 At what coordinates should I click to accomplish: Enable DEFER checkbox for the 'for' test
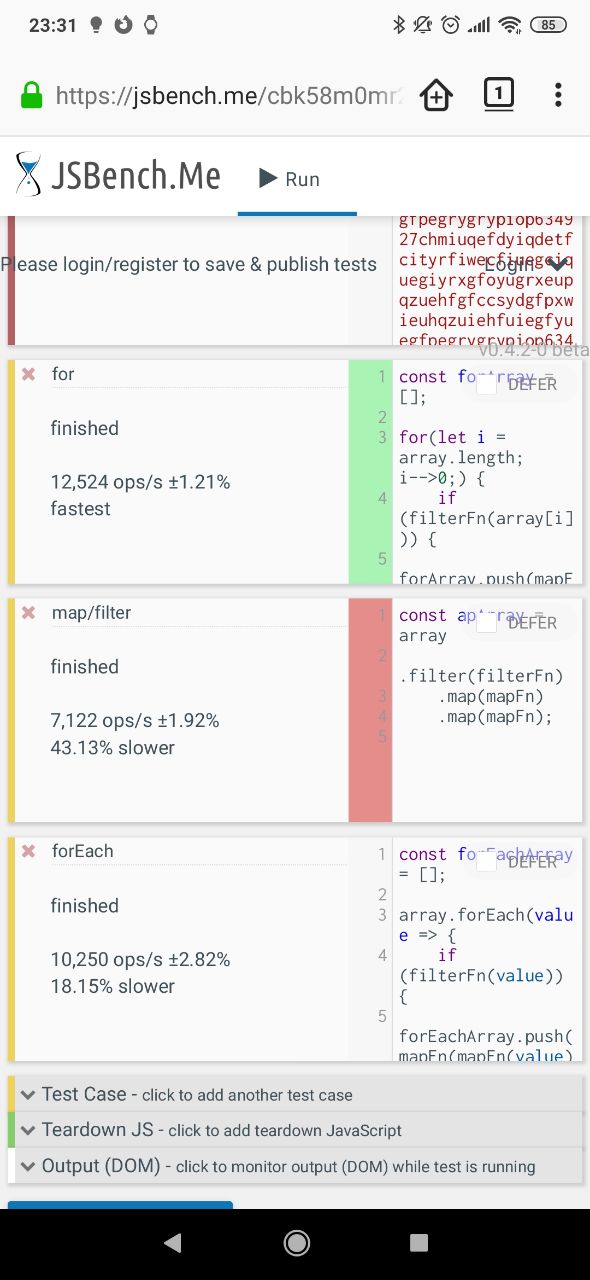click(x=486, y=384)
